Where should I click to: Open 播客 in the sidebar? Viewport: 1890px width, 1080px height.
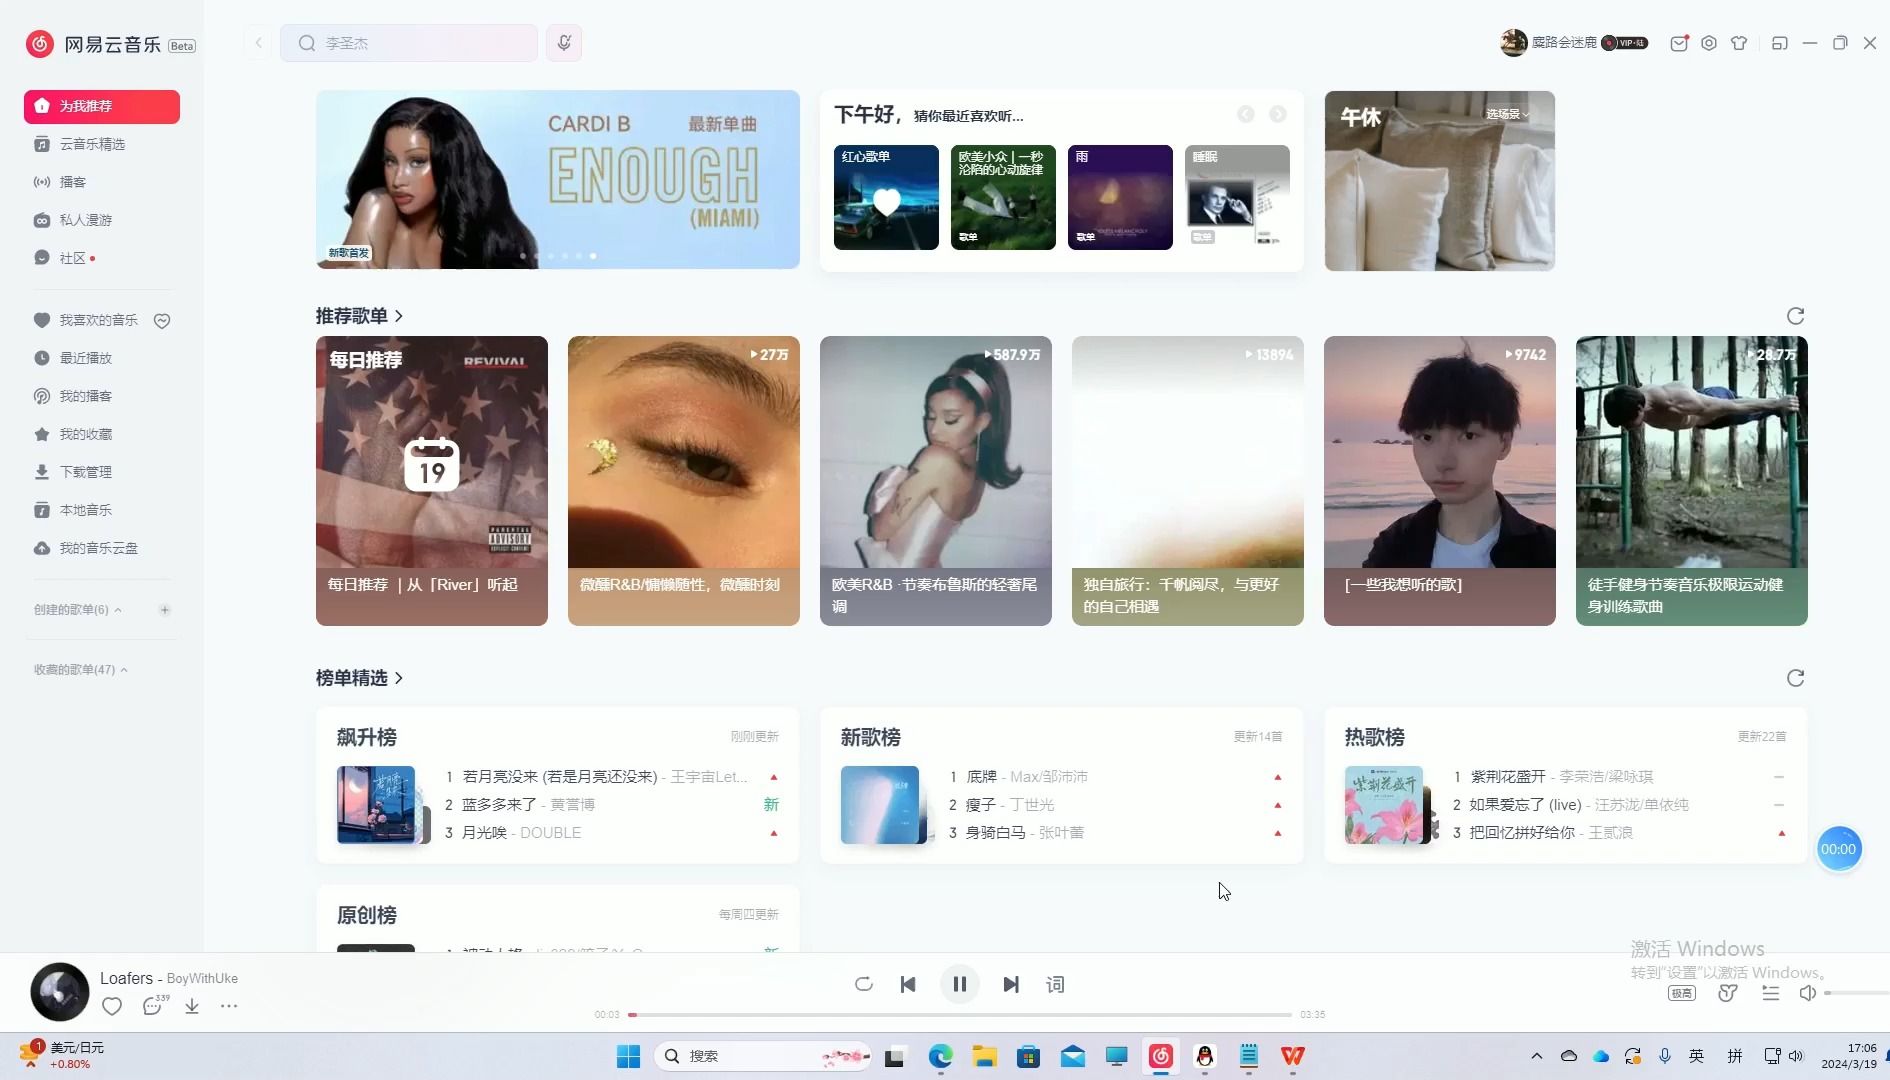(x=73, y=182)
